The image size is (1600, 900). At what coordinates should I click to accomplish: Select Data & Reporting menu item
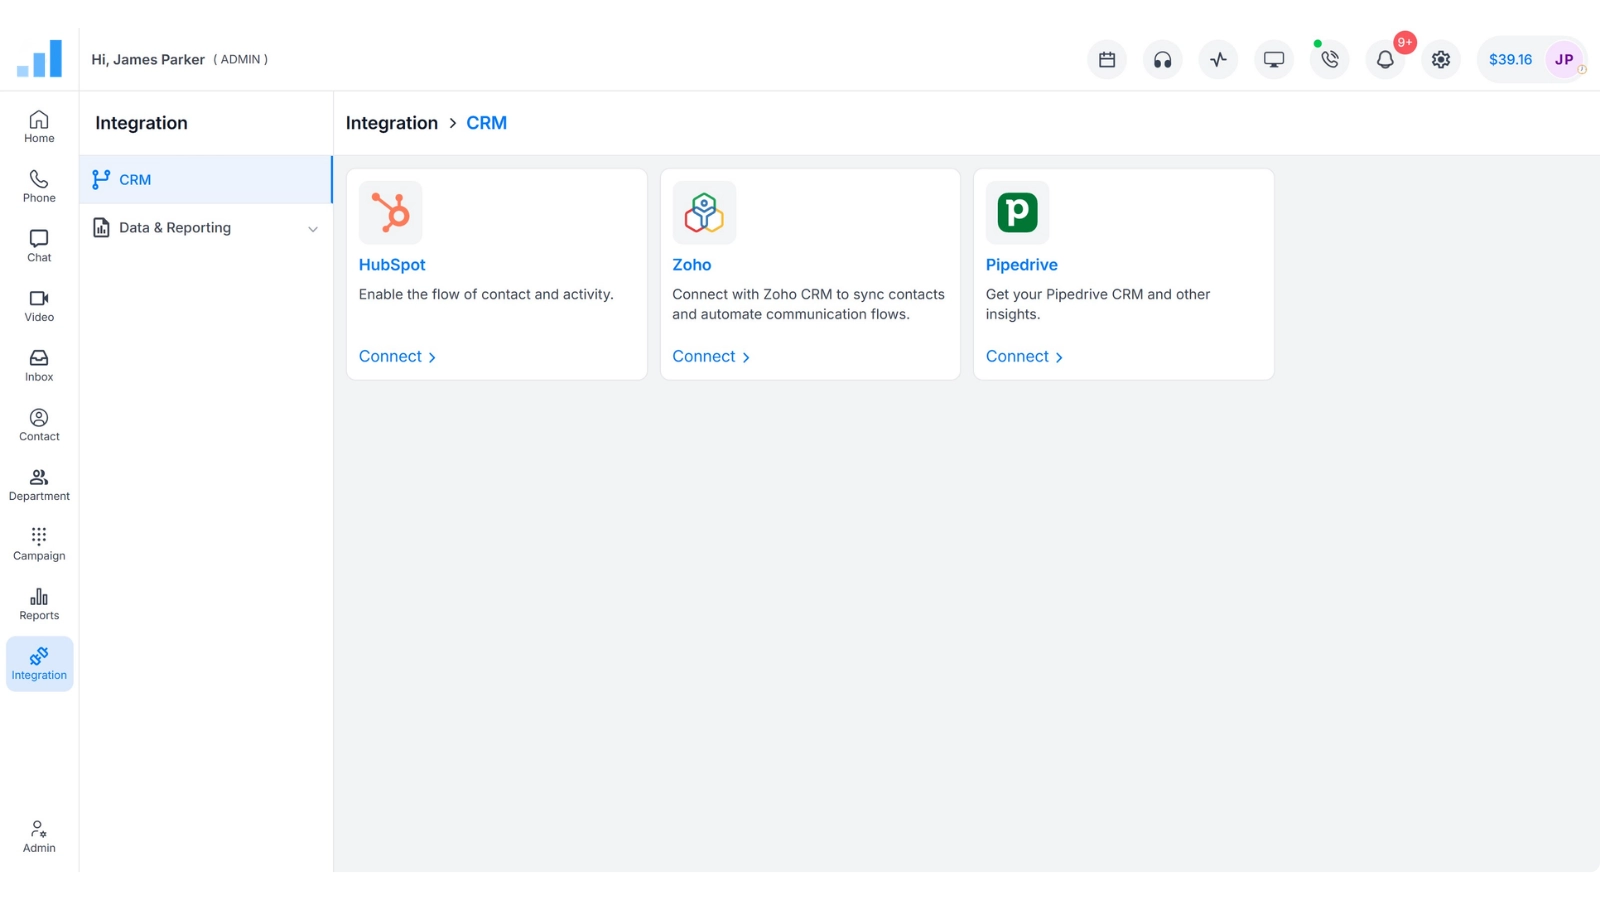[x=206, y=228]
